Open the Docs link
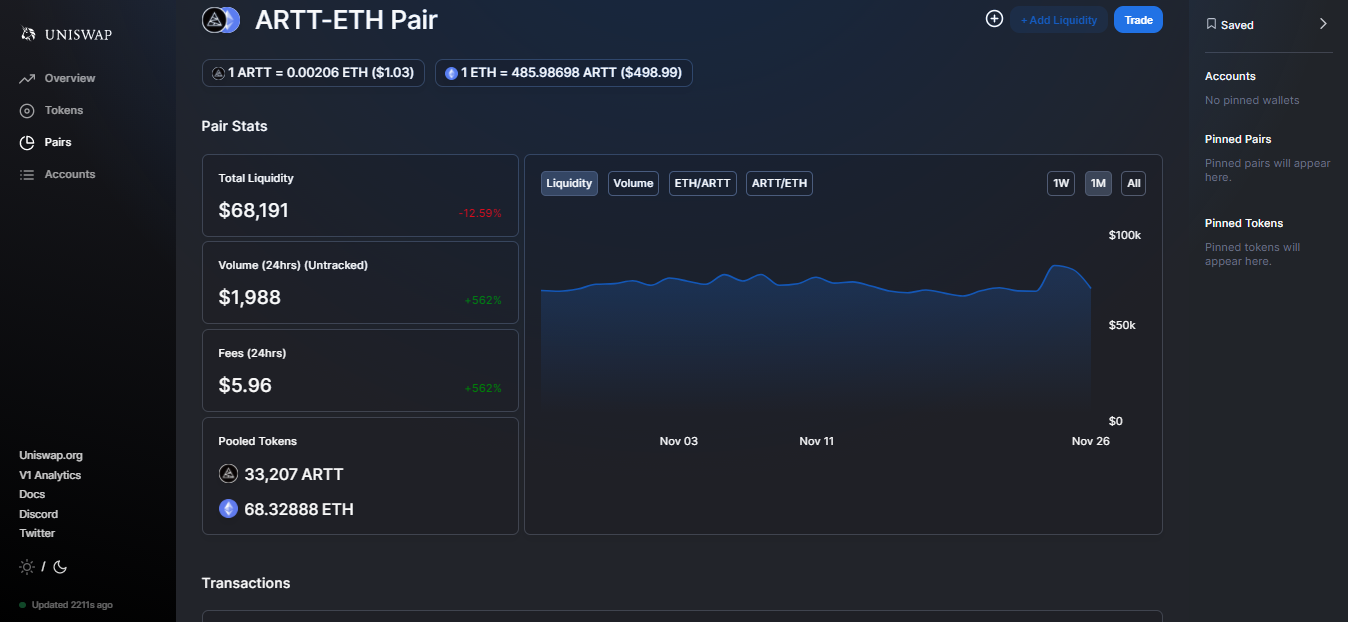1348x622 pixels. [32, 494]
